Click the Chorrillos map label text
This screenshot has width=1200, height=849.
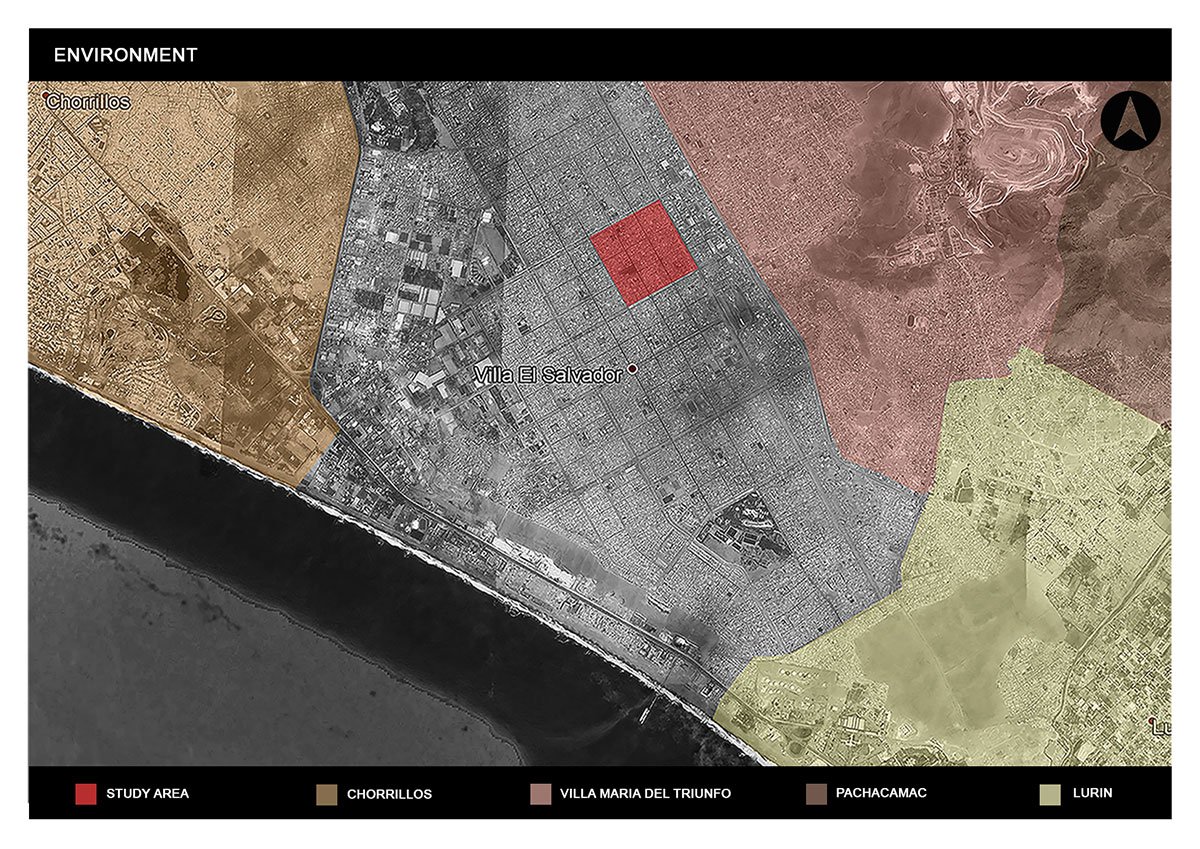coord(92,102)
